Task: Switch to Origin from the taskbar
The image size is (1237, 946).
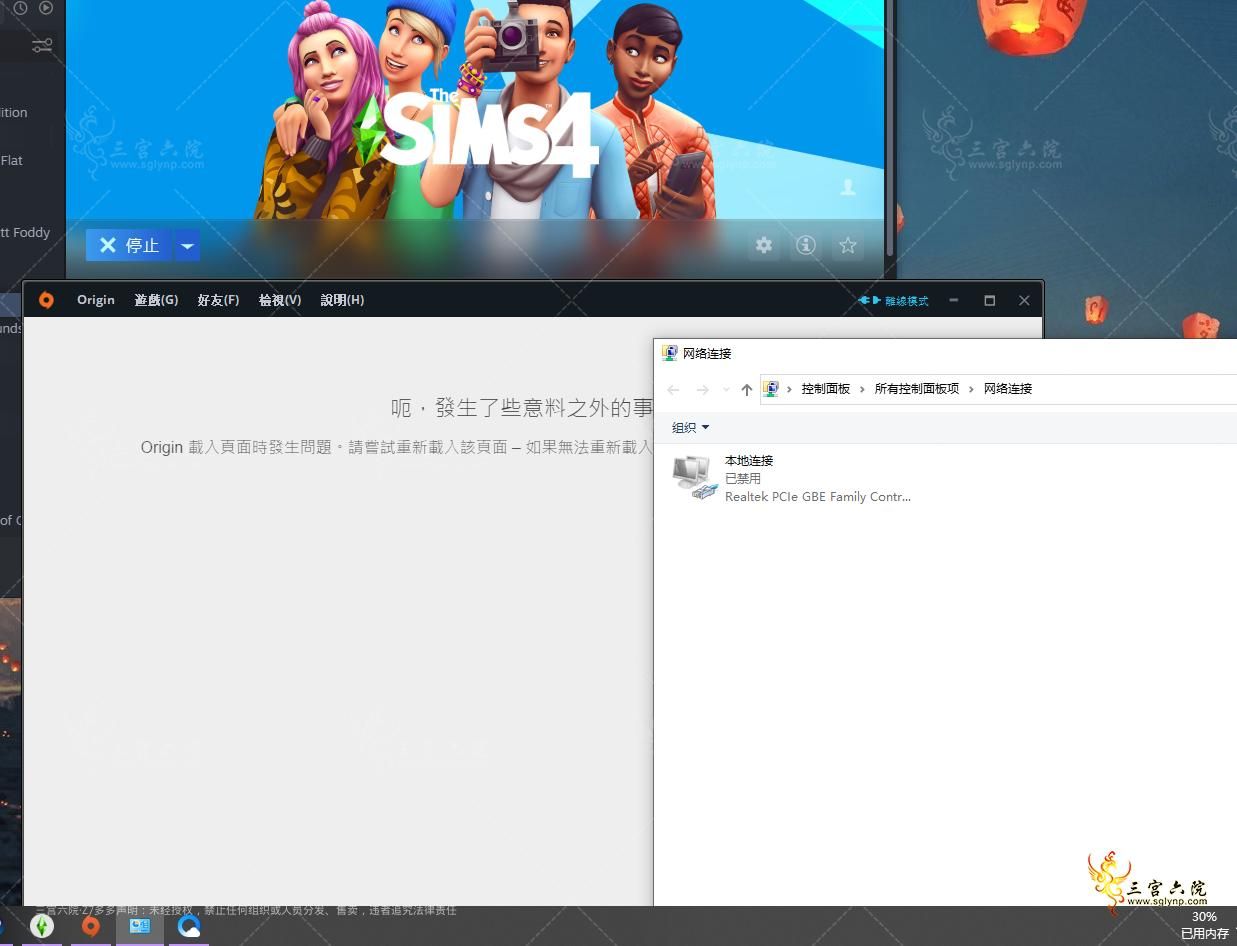Action: click(x=91, y=927)
